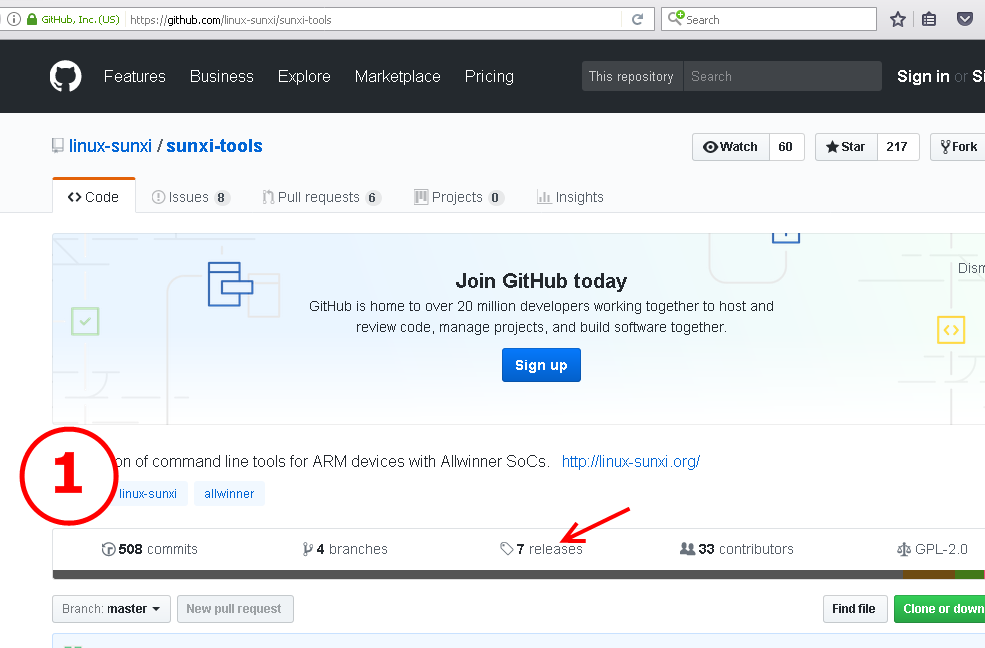Dismiss the Join GitHub banner
This screenshot has width=985, height=648.
971,268
